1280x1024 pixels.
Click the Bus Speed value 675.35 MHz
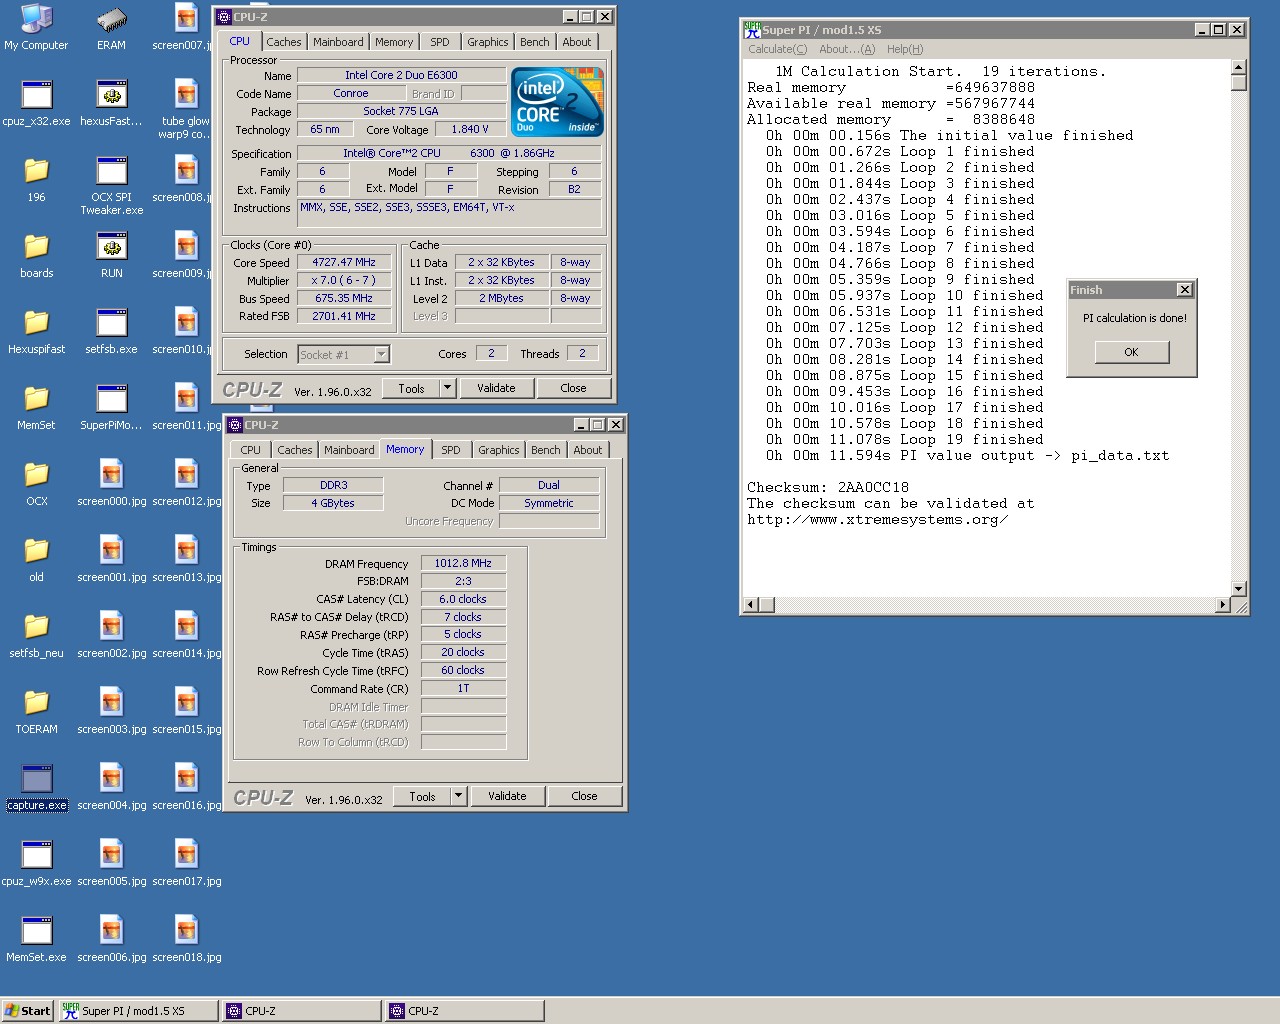pyautogui.click(x=344, y=298)
